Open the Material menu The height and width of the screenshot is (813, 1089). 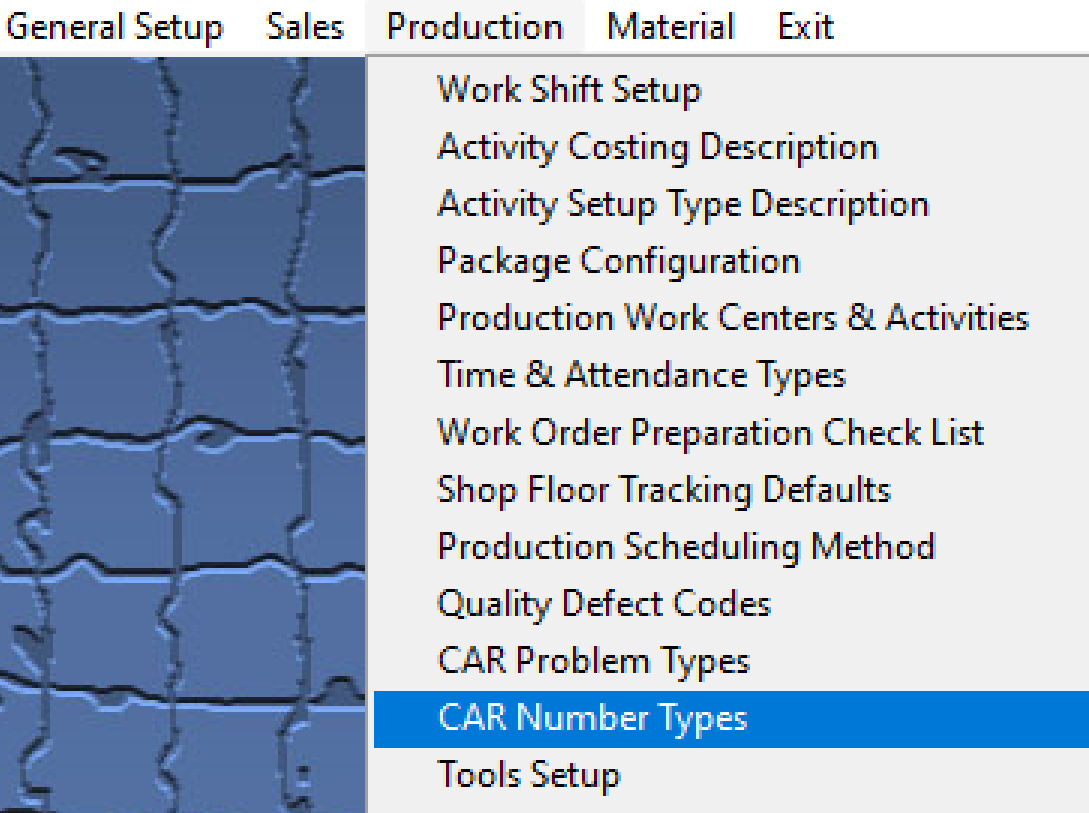[670, 27]
